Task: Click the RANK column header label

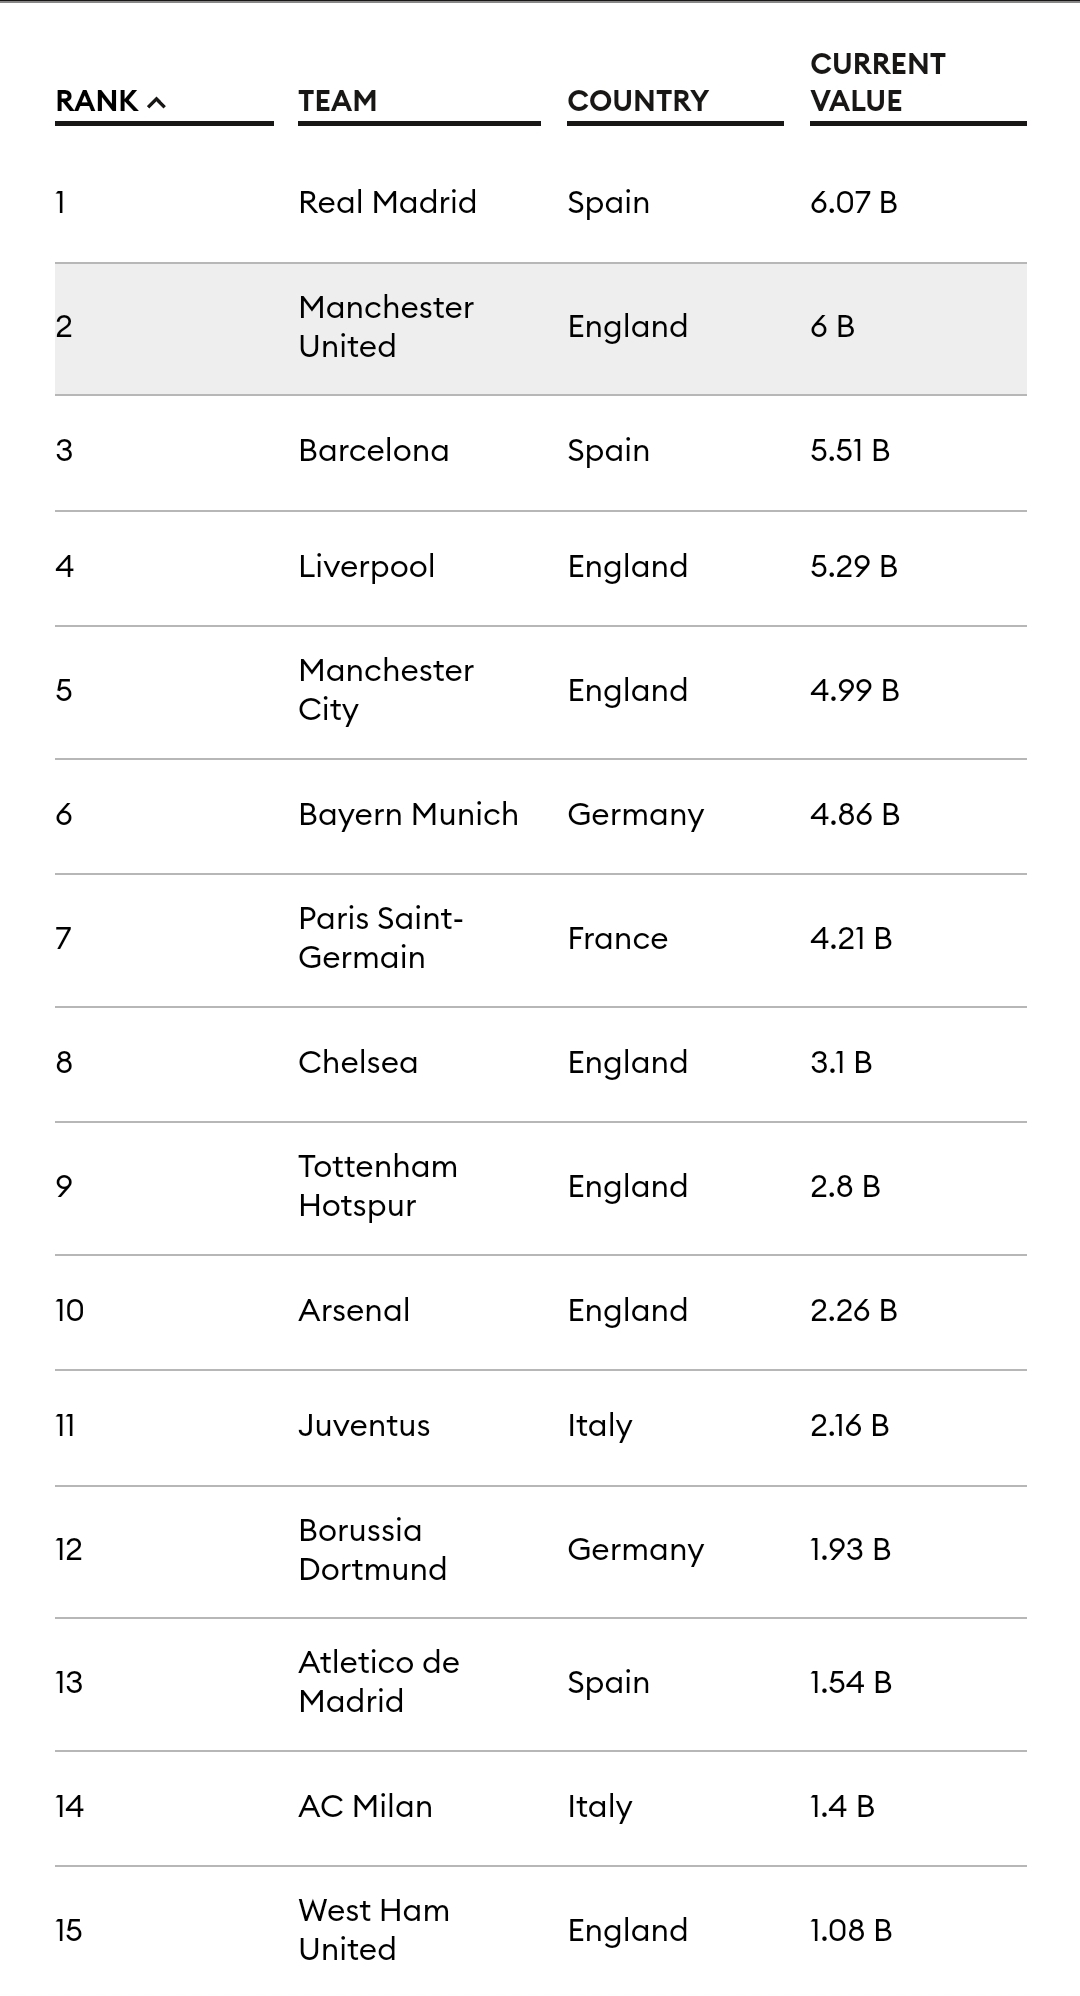Action: pos(97,101)
